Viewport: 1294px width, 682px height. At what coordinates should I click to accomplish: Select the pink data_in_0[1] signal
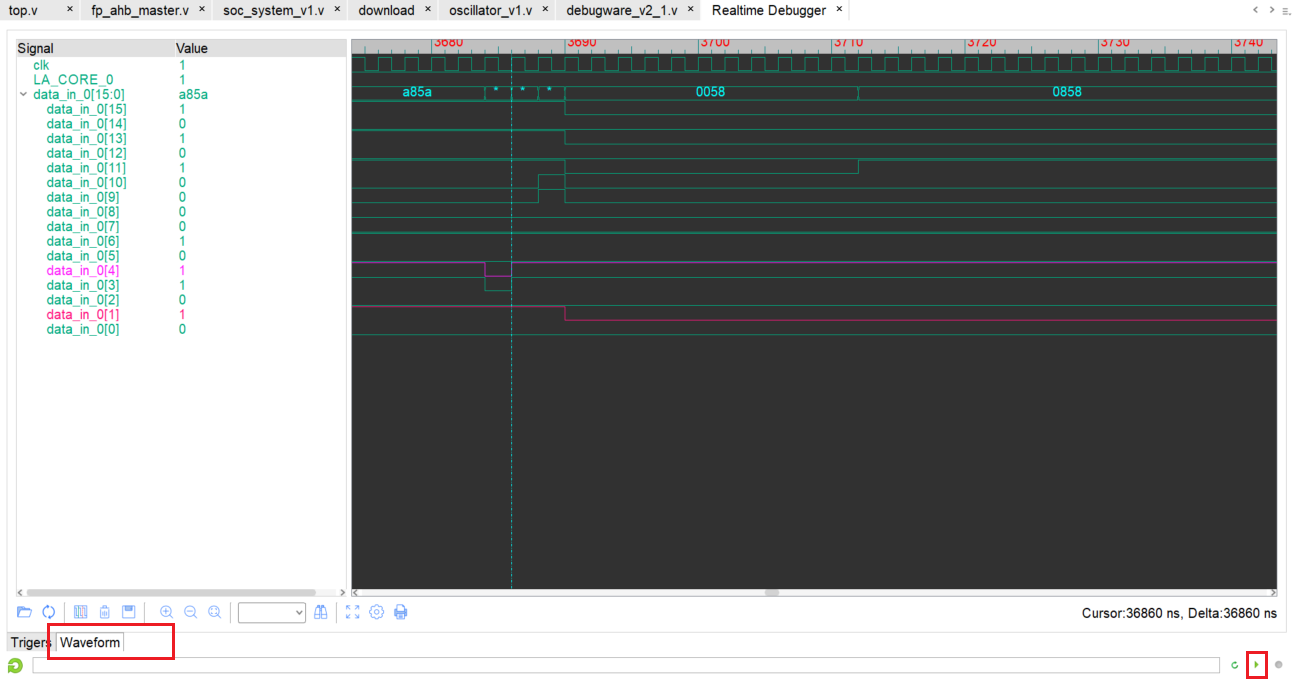click(x=83, y=314)
